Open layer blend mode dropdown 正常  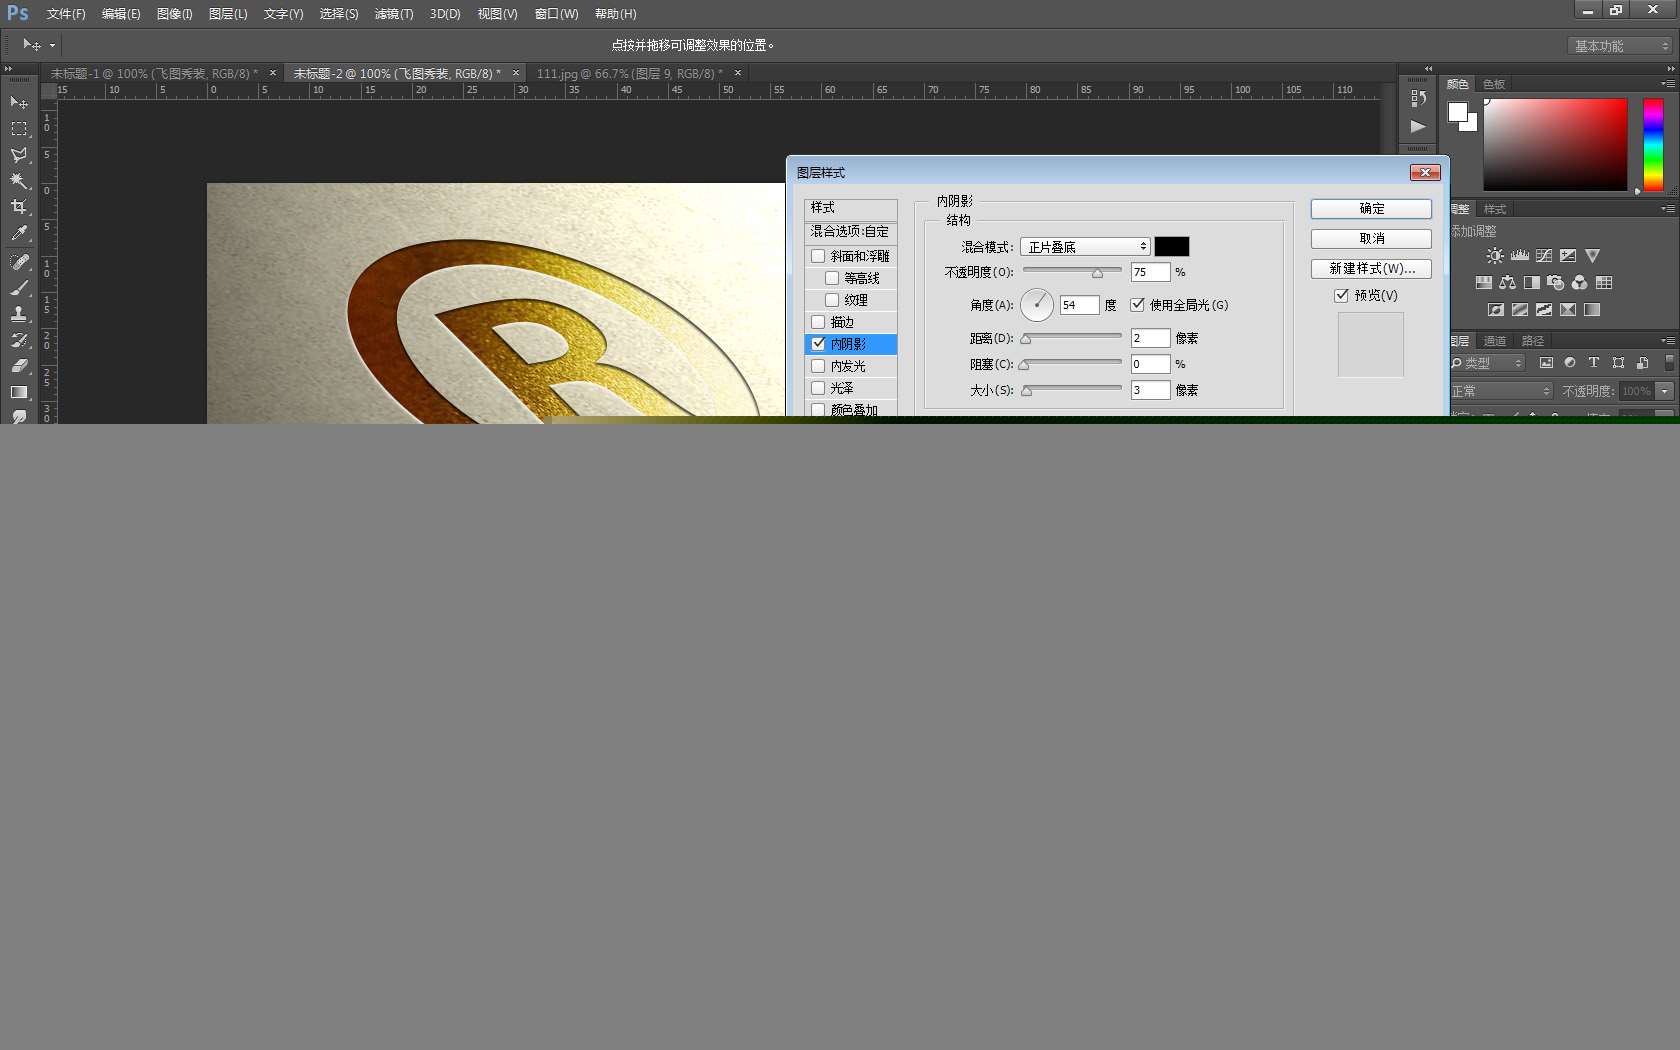pos(1501,391)
